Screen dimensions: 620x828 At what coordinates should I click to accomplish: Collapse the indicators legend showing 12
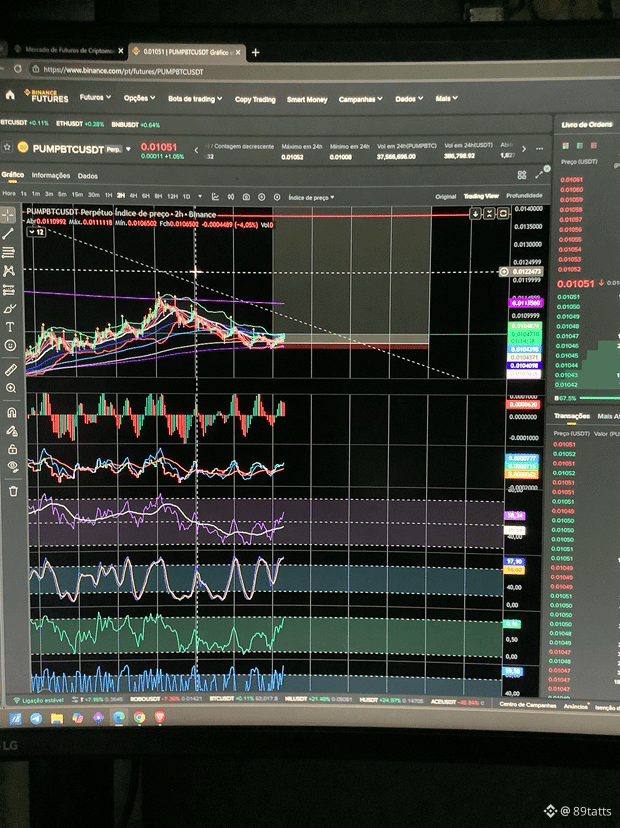[36, 232]
